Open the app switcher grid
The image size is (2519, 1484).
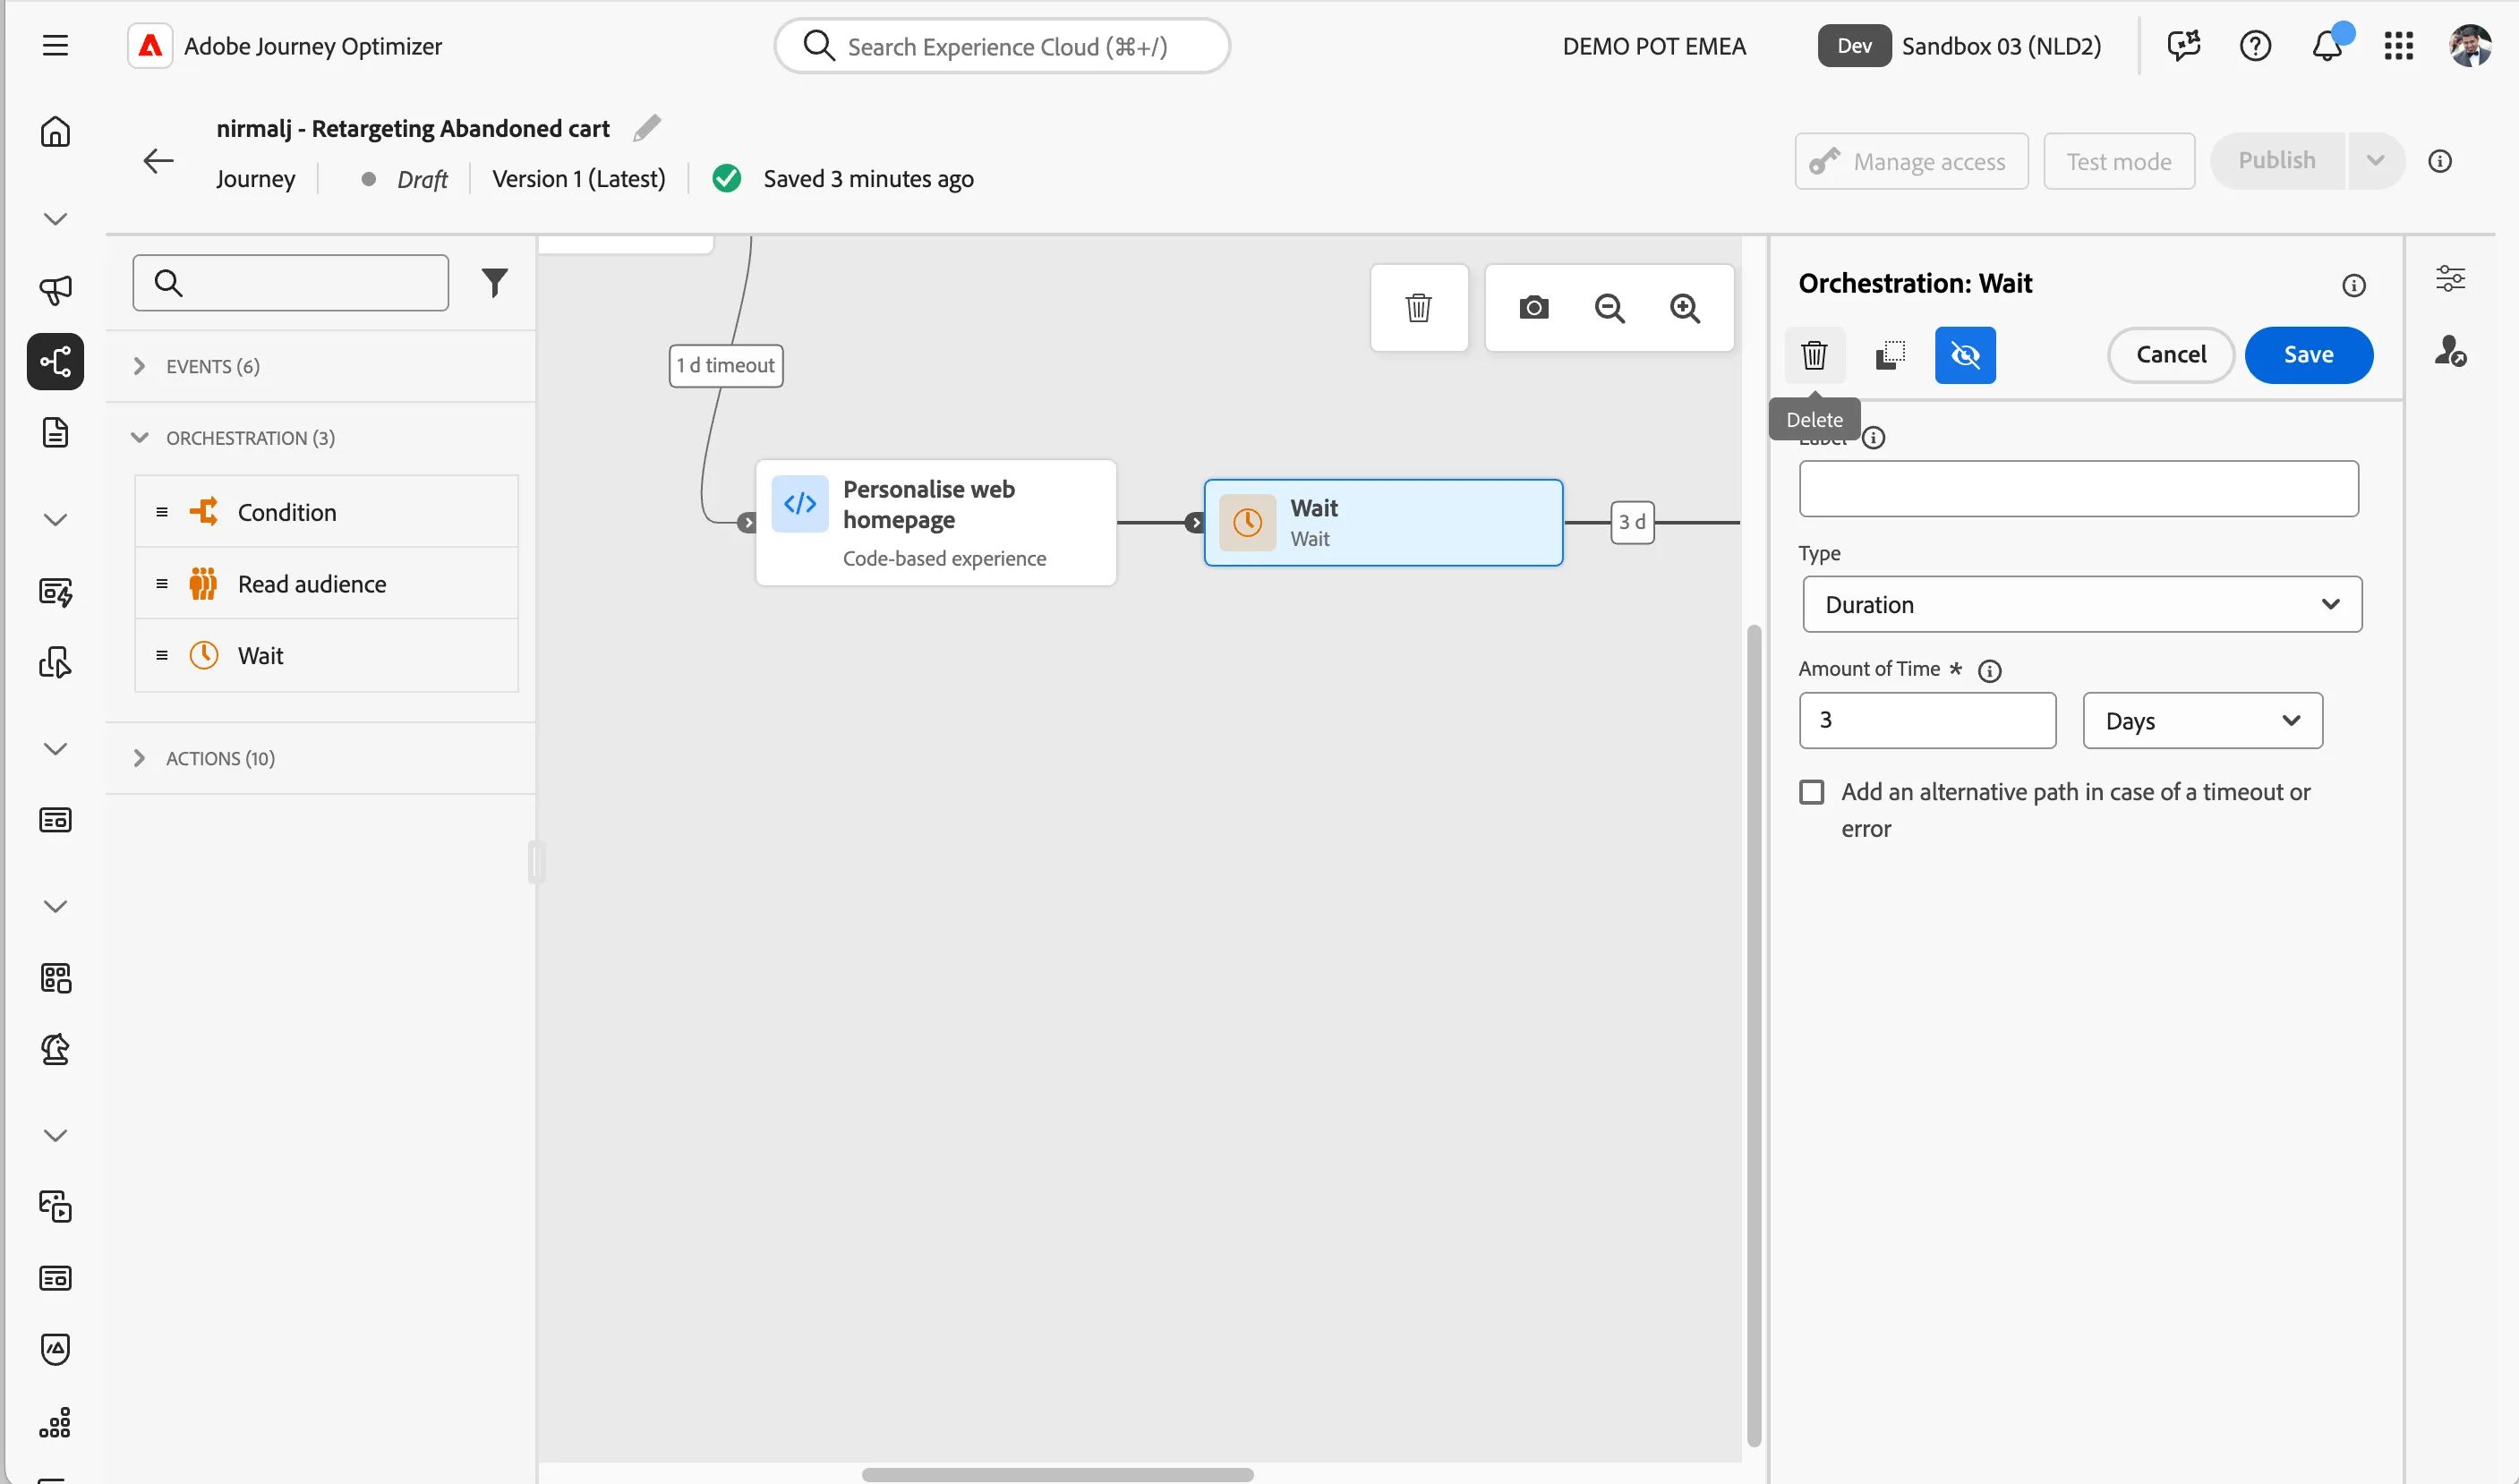(2398, 46)
